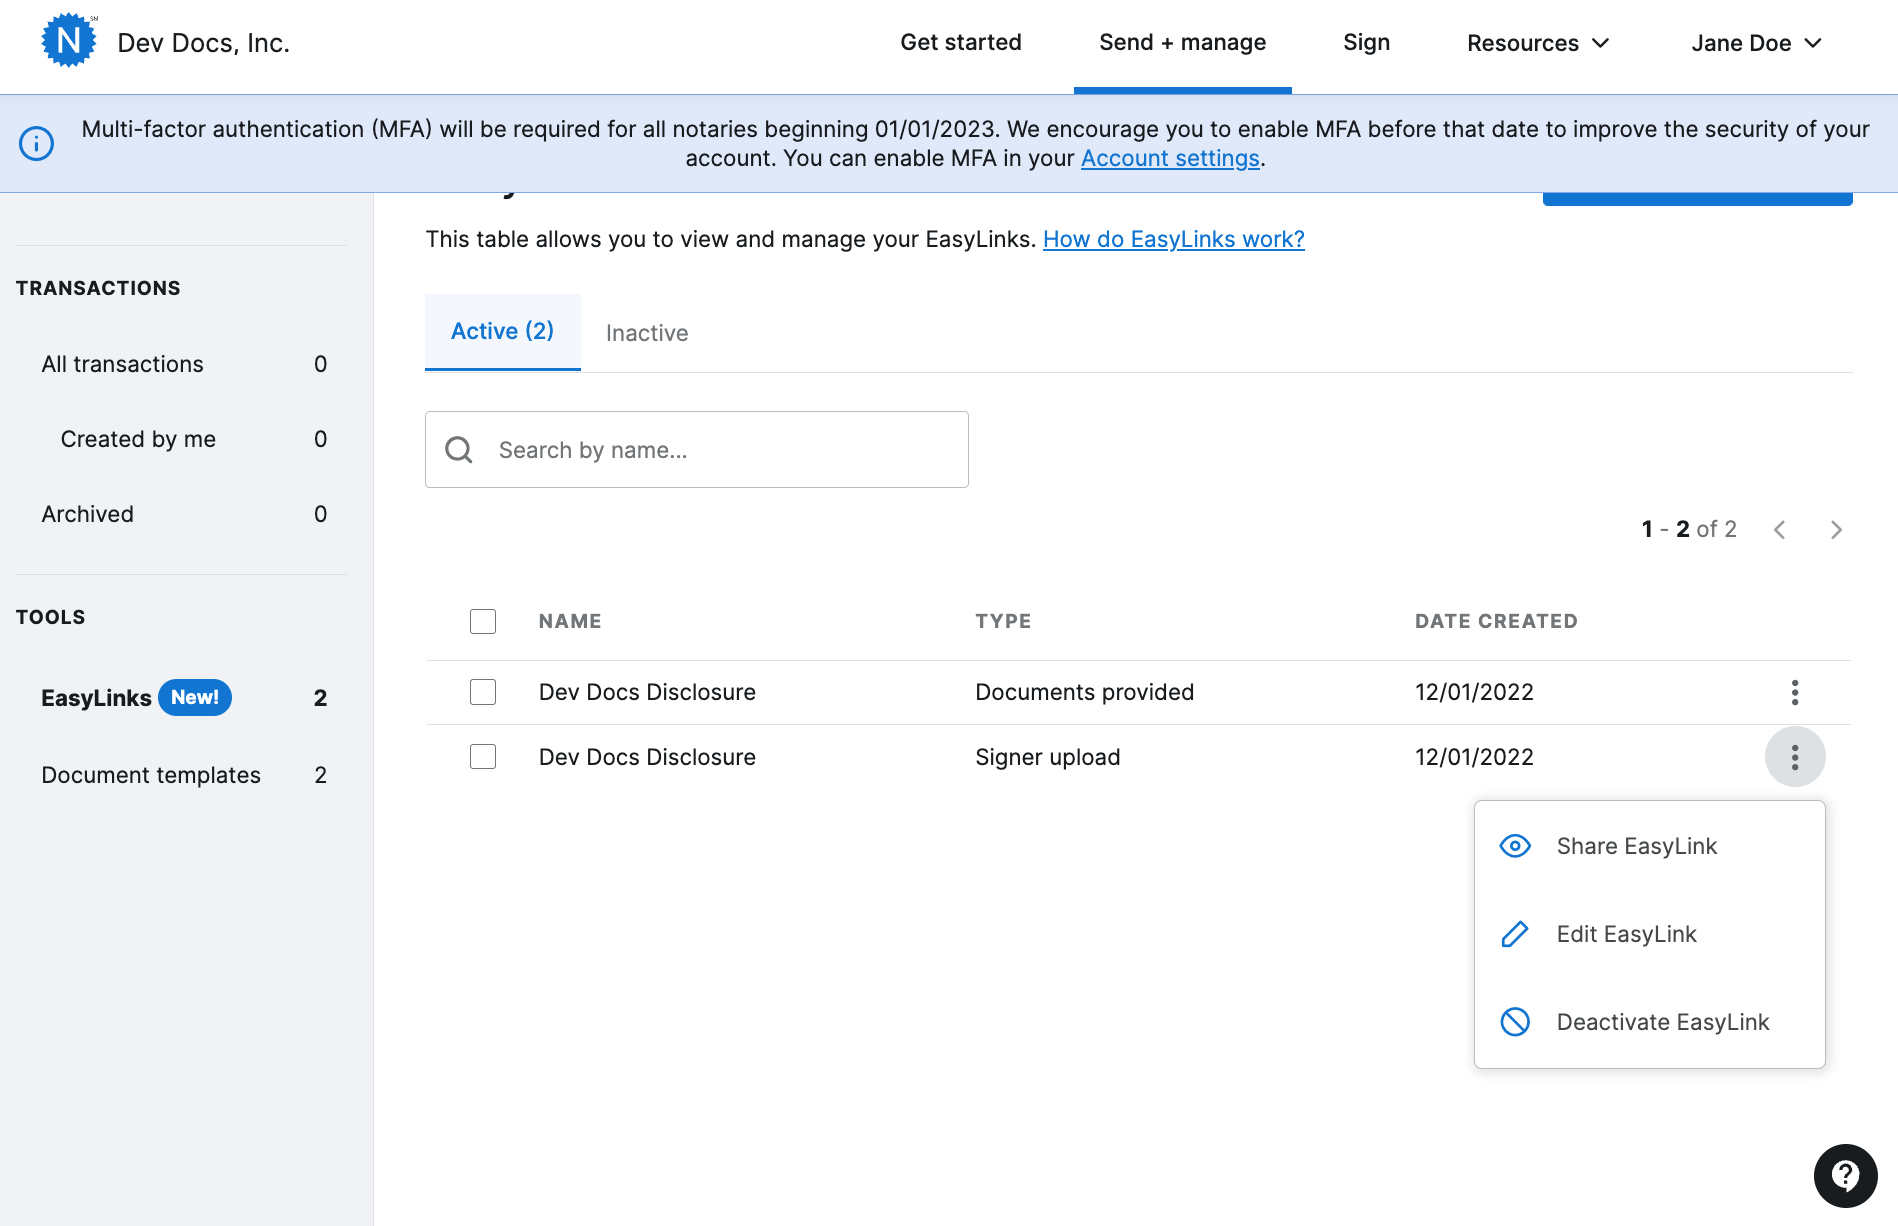Screen dimensions: 1898x1226
Task: Choose Deactivate EasyLink from menu
Action: pyautogui.click(x=1650, y=1022)
